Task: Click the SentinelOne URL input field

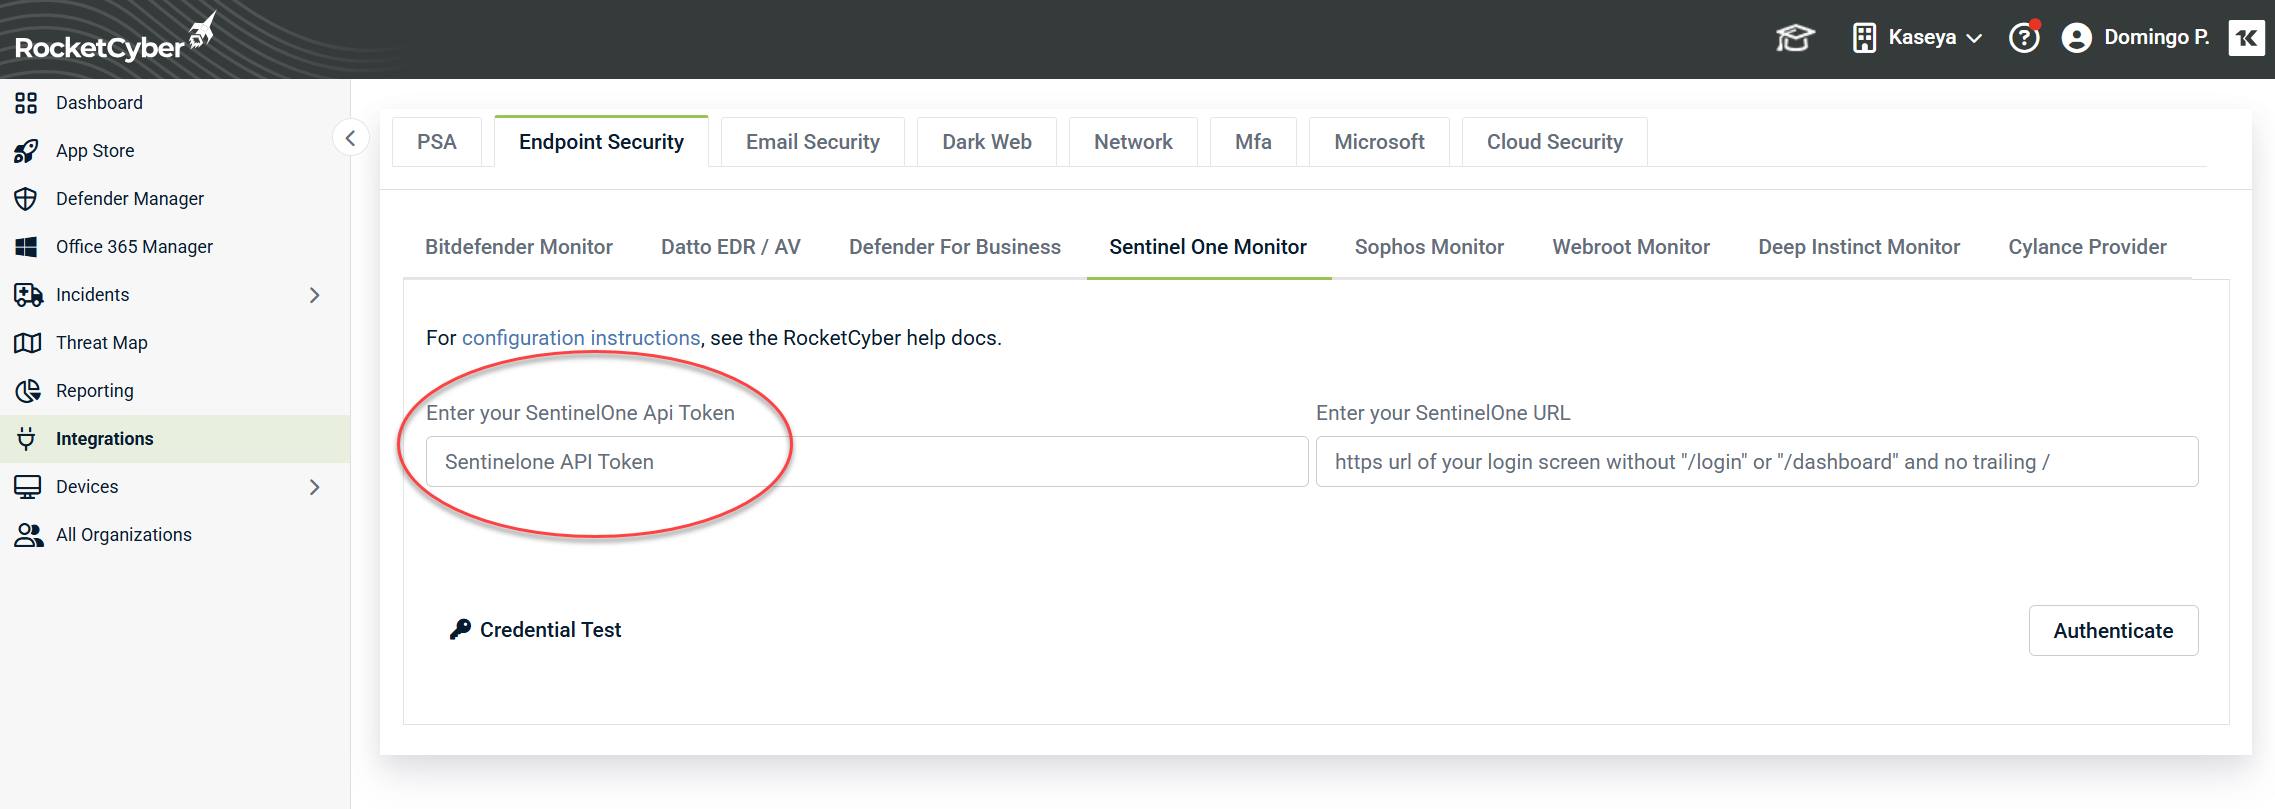Action: coord(1756,462)
